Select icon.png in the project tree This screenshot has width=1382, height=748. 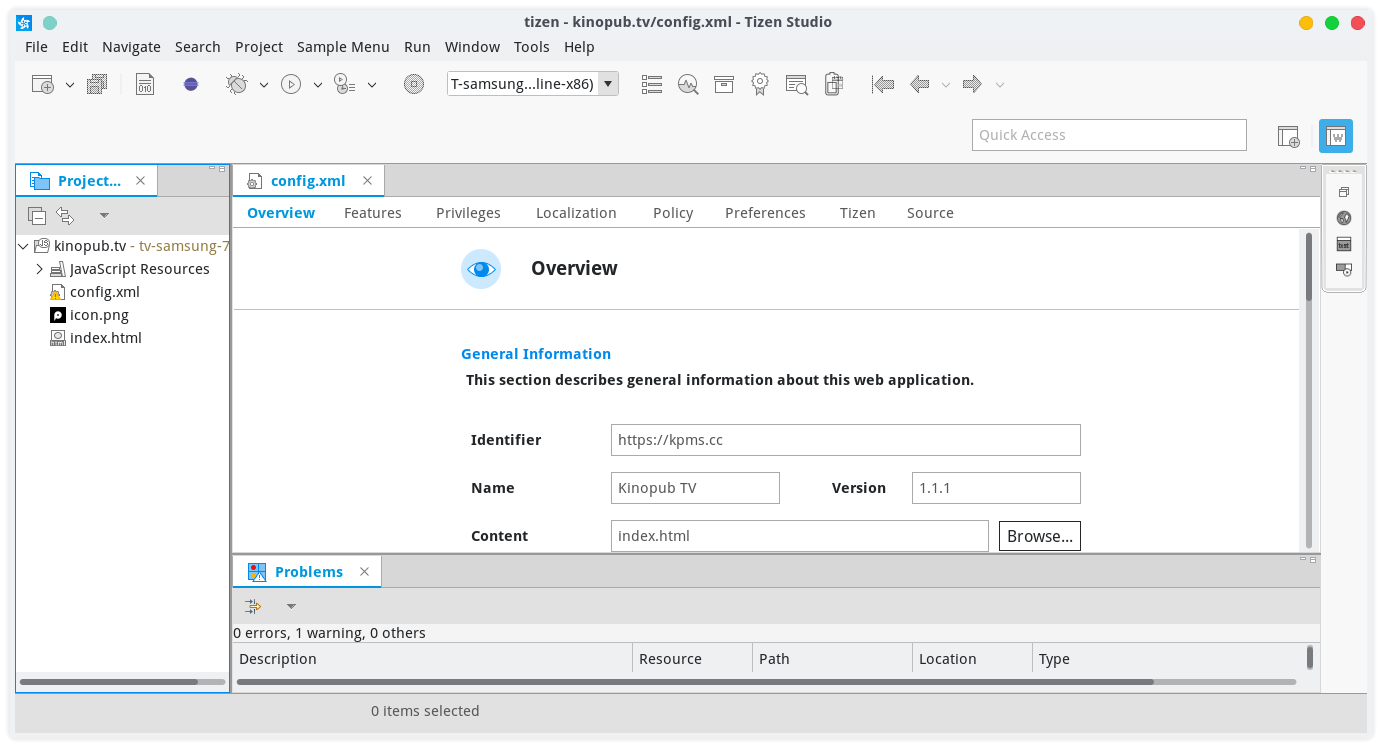99,315
